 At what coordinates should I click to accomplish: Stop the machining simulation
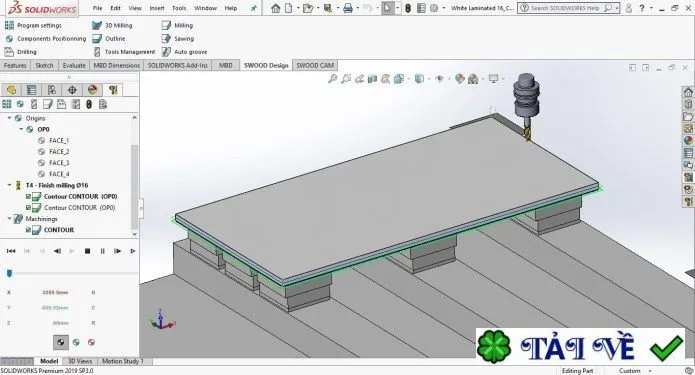[x=87, y=251]
